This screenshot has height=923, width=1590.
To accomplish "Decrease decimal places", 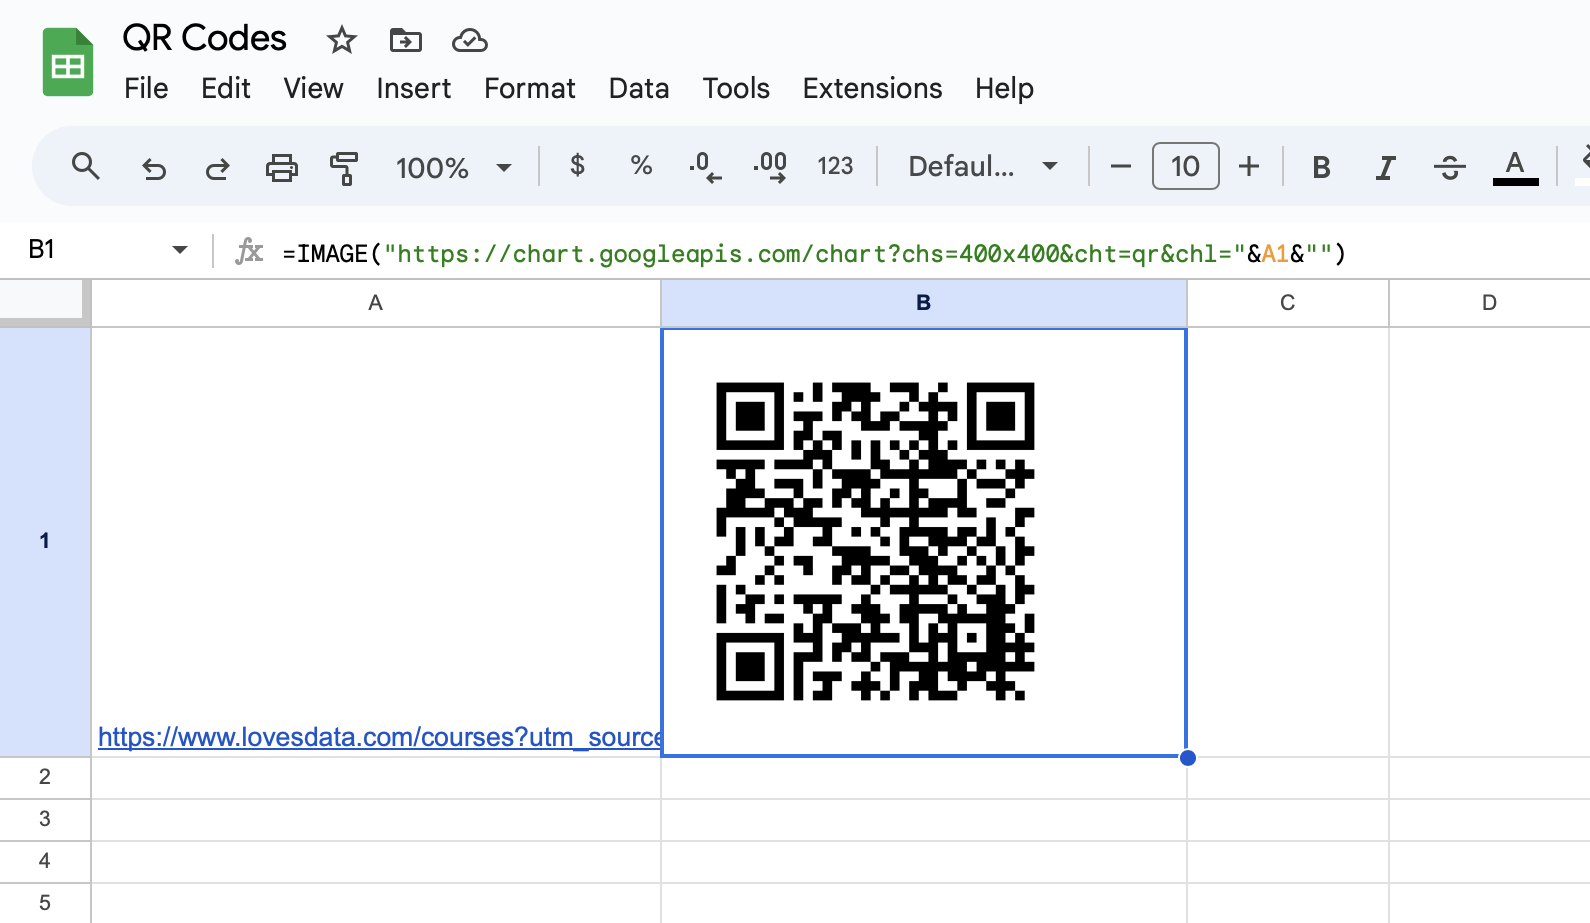I will click(705, 167).
